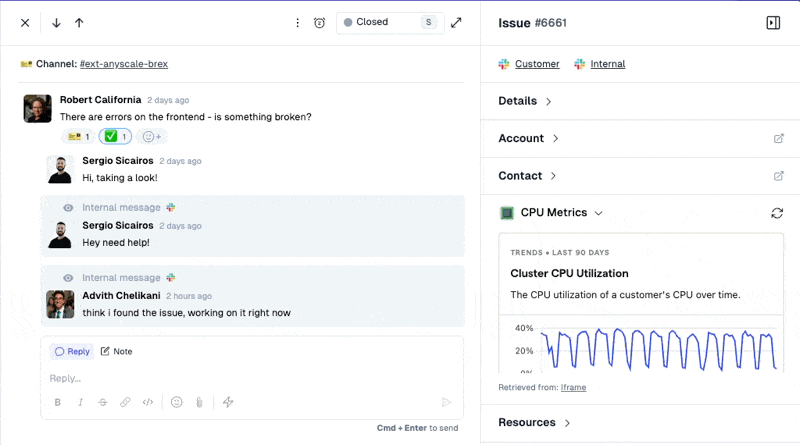Add an emoji reaction to Robert's message
Image resolution: width=800 pixels, height=445 pixels.
click(152, 137)
